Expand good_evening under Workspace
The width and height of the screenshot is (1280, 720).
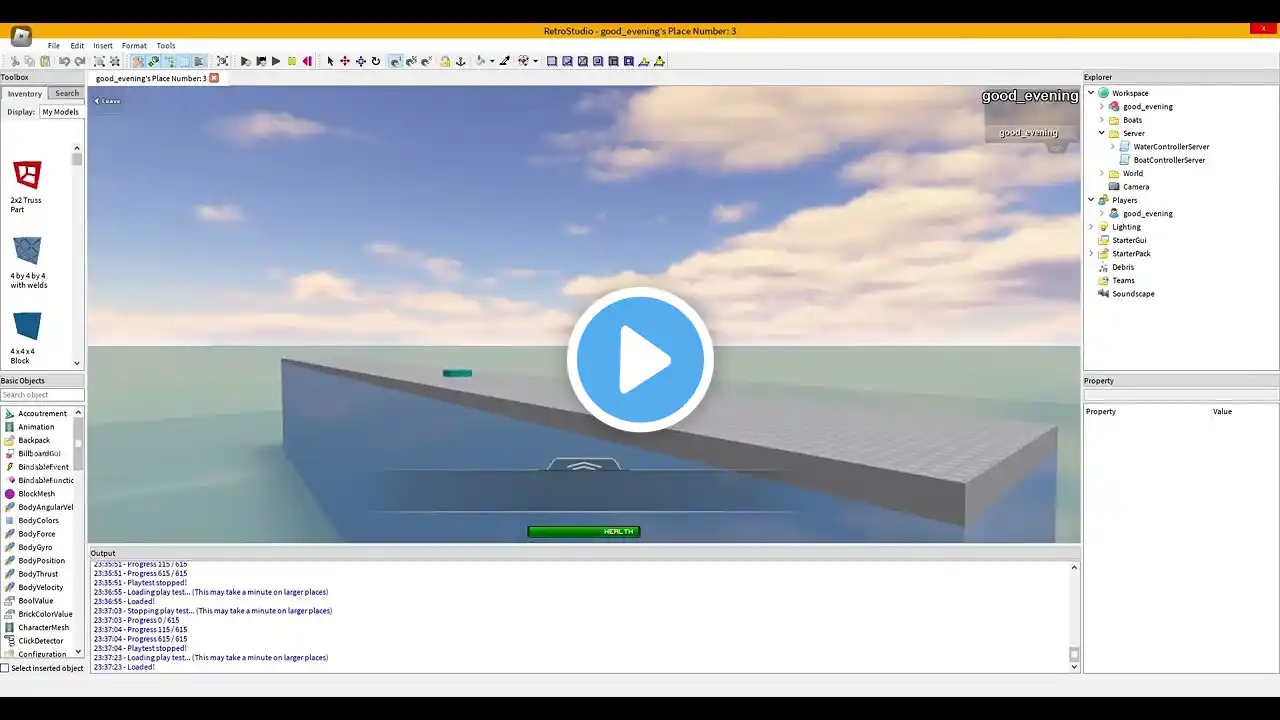[x=1102, y=106]
